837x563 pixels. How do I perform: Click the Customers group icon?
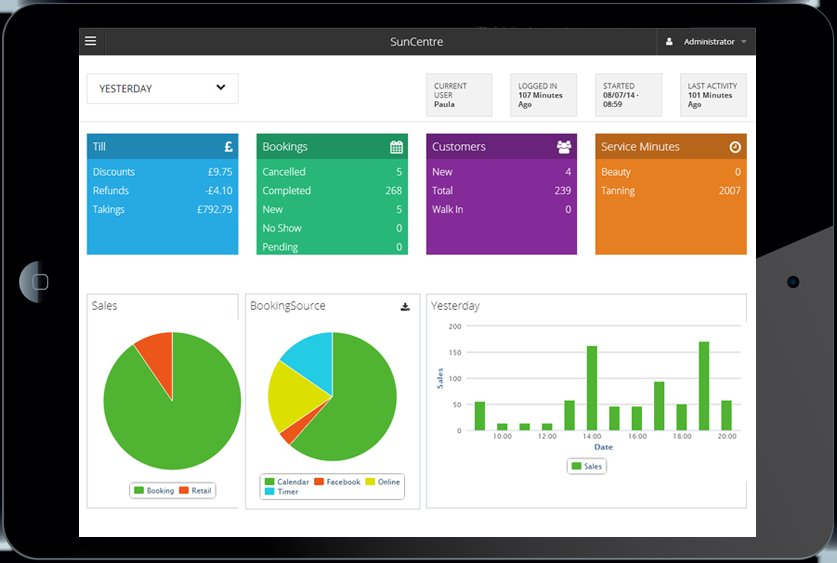[564, 147]
